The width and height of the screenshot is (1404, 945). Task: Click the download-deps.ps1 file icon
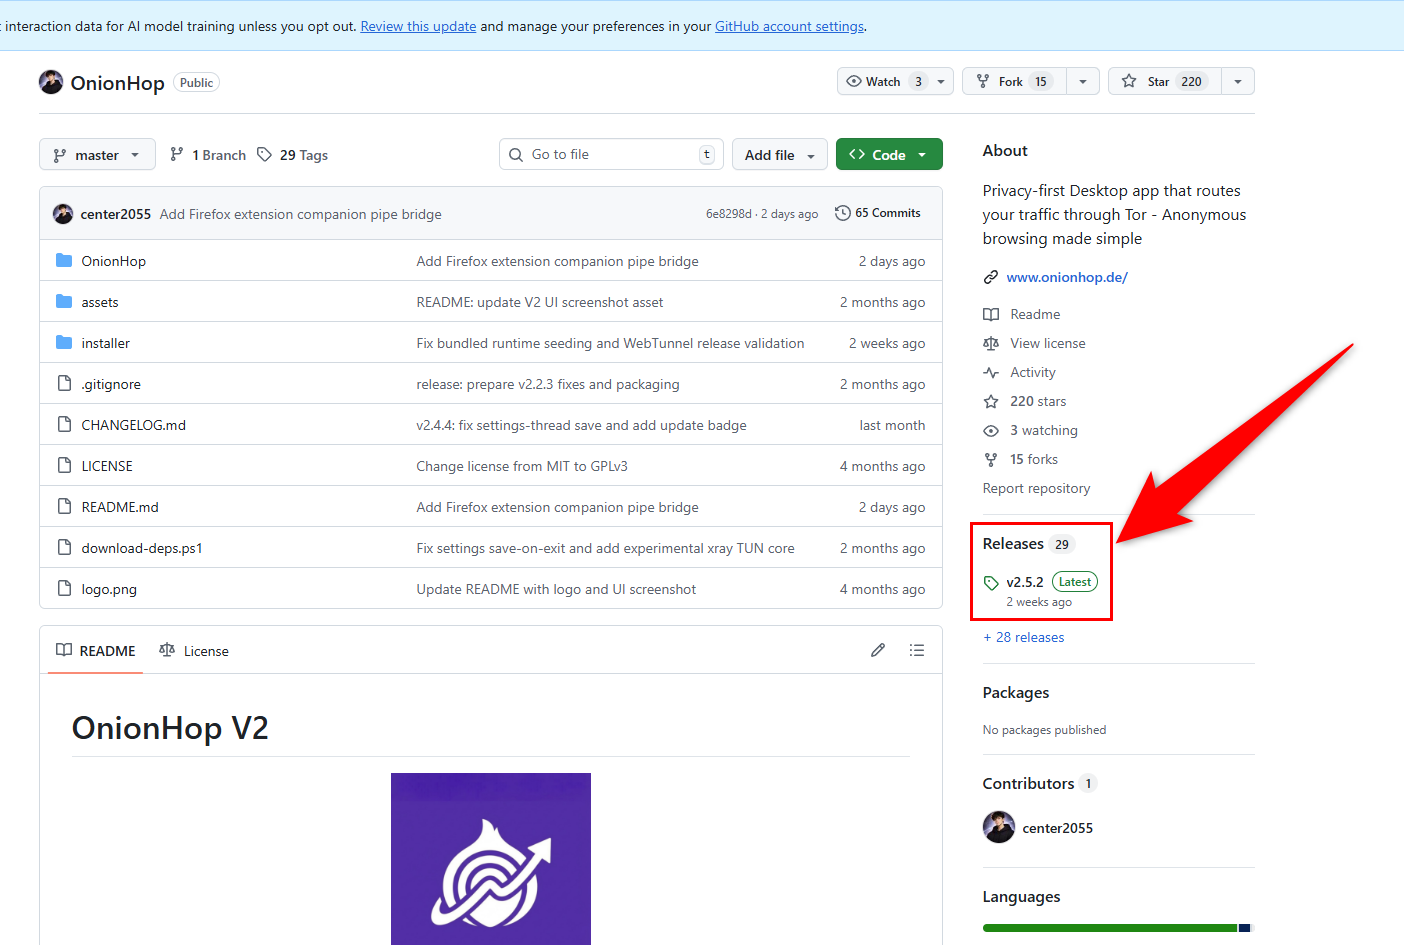coord(64,548)
